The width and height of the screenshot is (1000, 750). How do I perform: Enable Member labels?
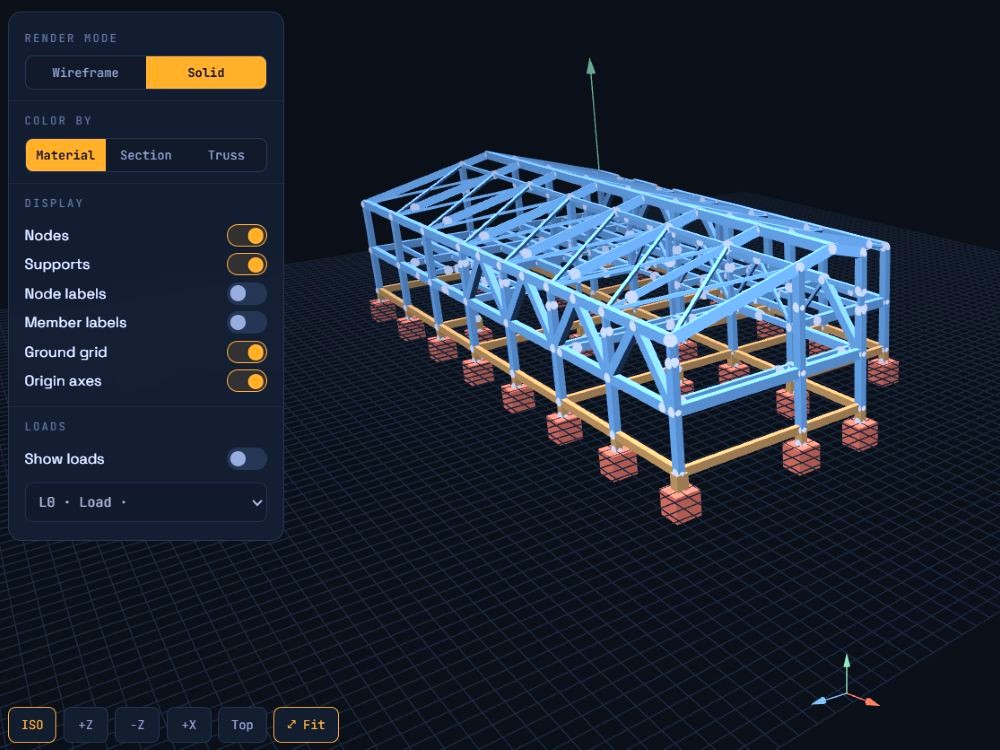(x=247, y=323)
